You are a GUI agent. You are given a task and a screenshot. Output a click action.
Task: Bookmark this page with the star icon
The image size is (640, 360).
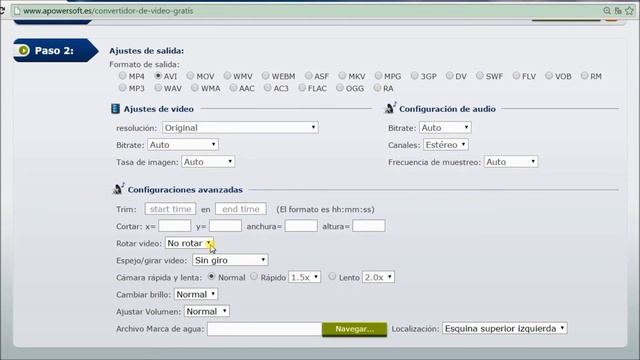click(x=629, y=11)
